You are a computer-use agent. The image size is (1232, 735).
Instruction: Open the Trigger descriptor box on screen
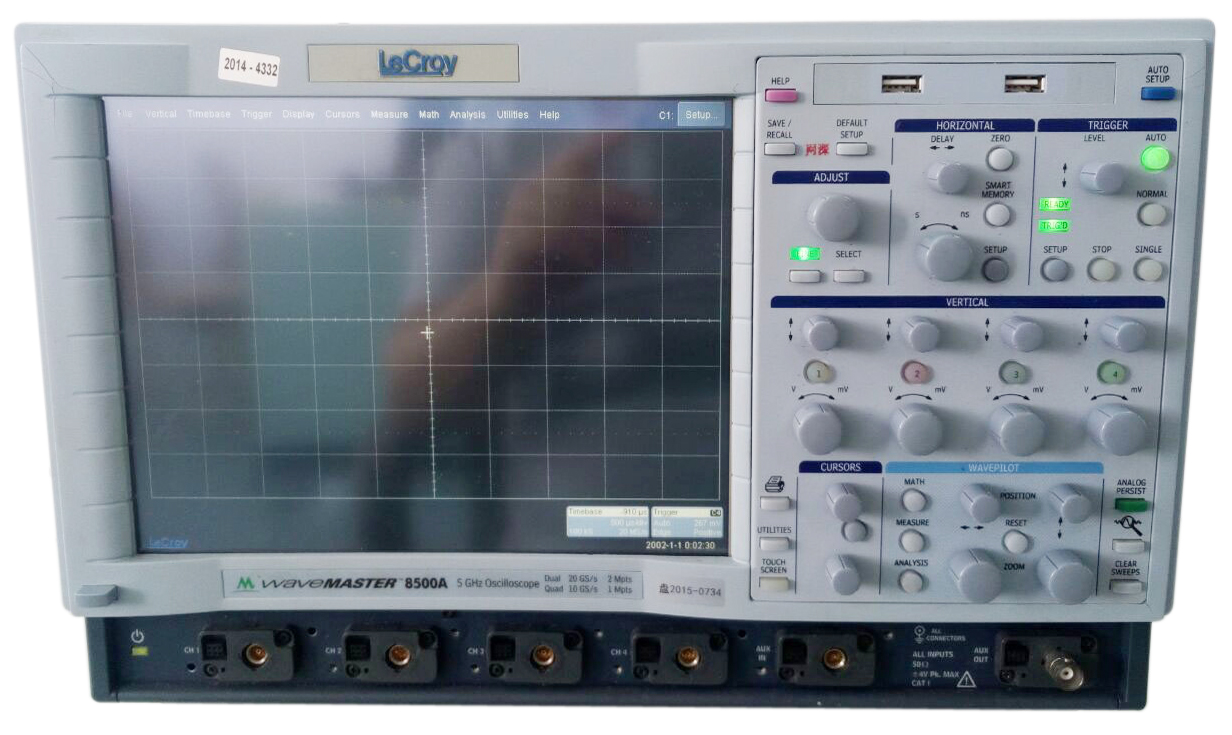[x=686, y=523]
